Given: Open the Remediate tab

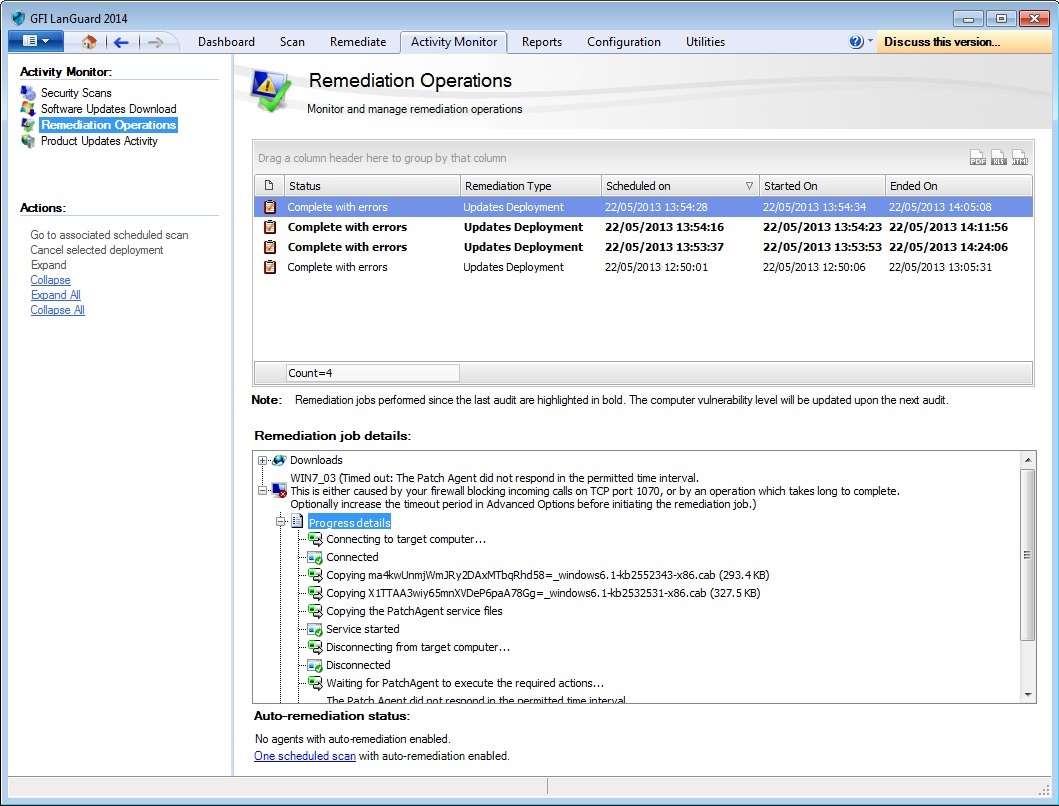Looking at the screenshot, I should click(x=358, y=42).
